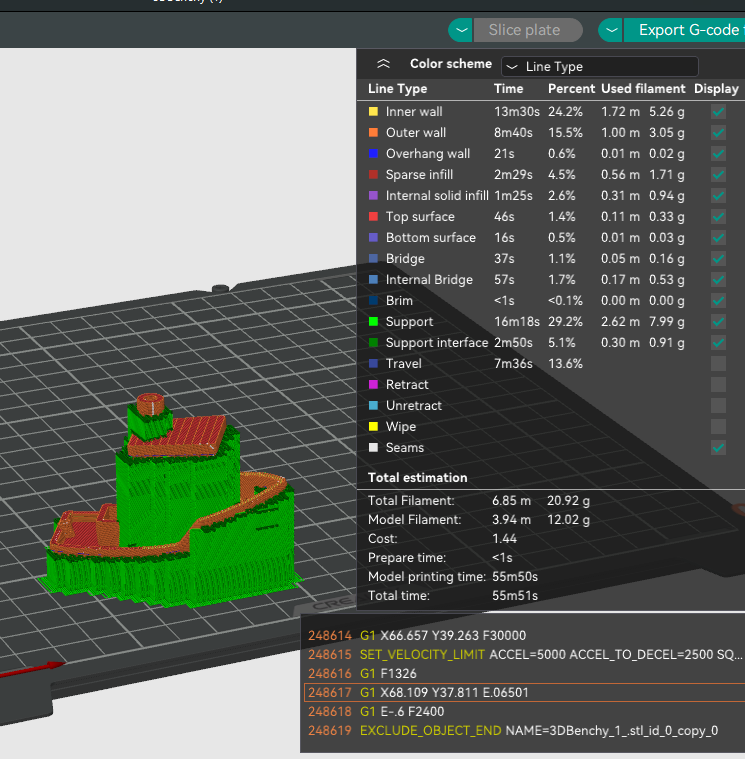Toggle Support interface display checkbox
Image resolution: width=745 pixels, height=759 pixels.
pyautogui.click(x=718, y=343)
